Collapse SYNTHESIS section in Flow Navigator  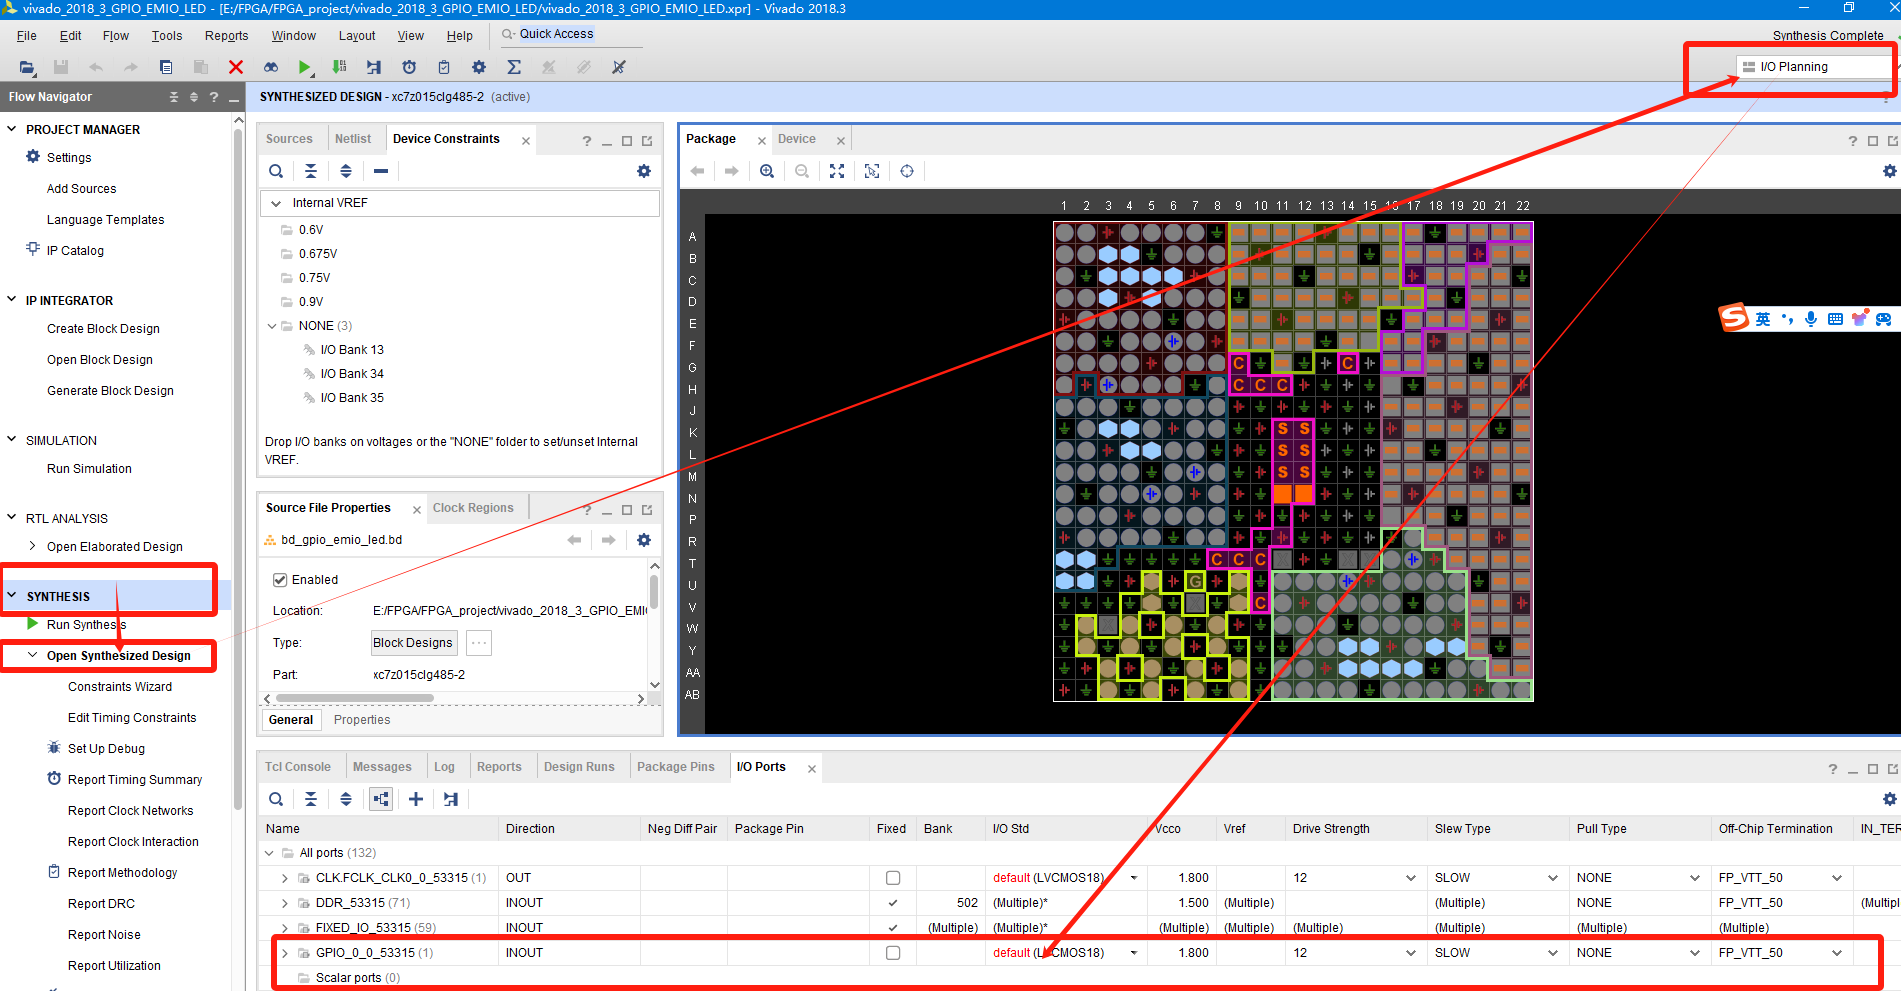coord(12,596)
